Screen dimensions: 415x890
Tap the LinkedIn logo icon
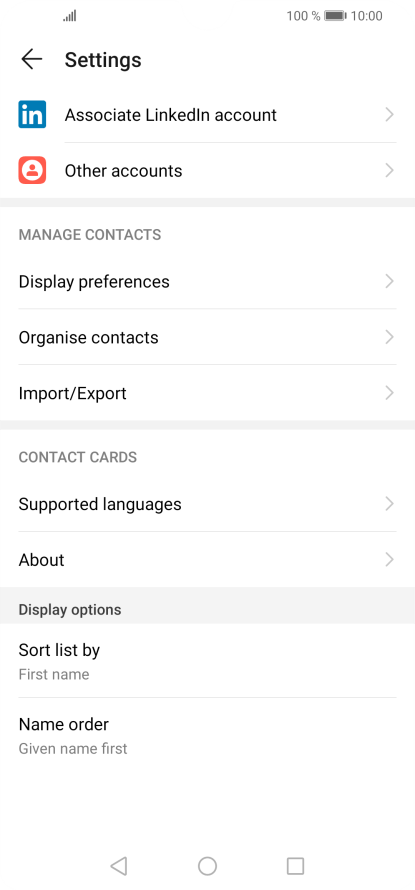(32, 115)
